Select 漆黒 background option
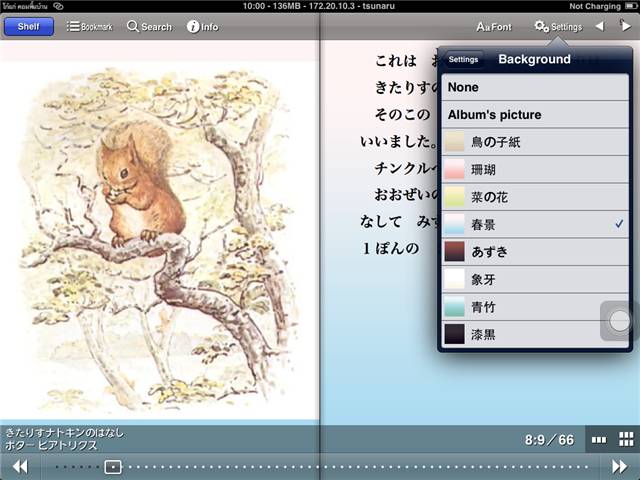 (535, 334)
